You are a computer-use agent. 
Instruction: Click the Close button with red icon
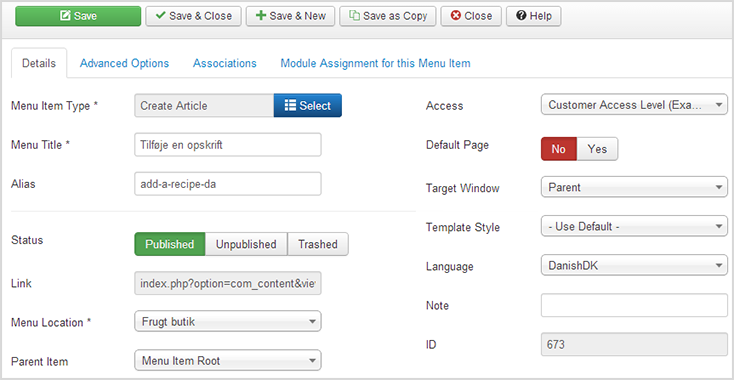pyautogui.click(x=471, y=16)
